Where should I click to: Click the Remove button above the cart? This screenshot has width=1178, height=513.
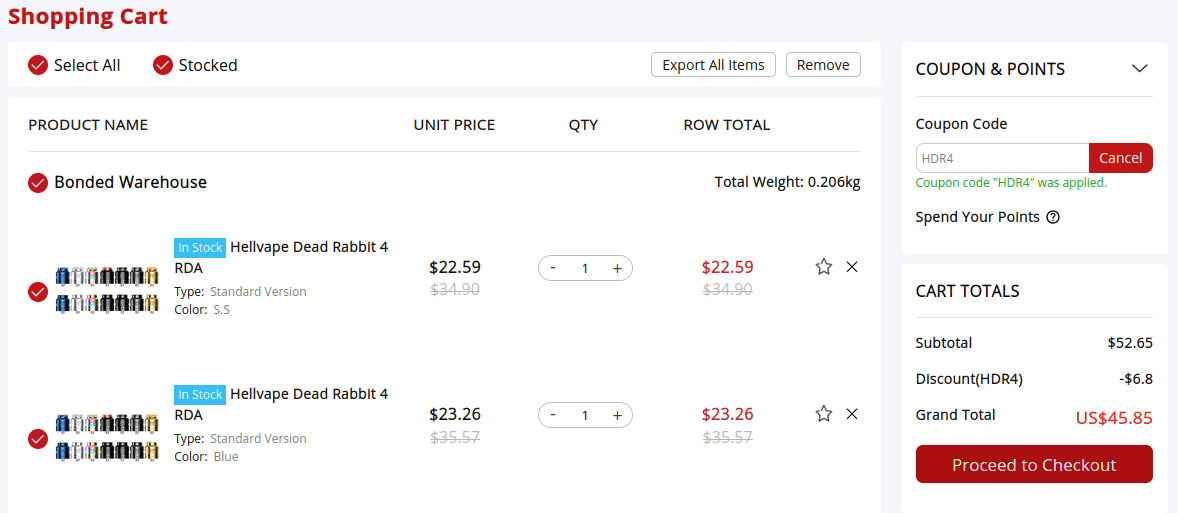click(x=823, y=65)
